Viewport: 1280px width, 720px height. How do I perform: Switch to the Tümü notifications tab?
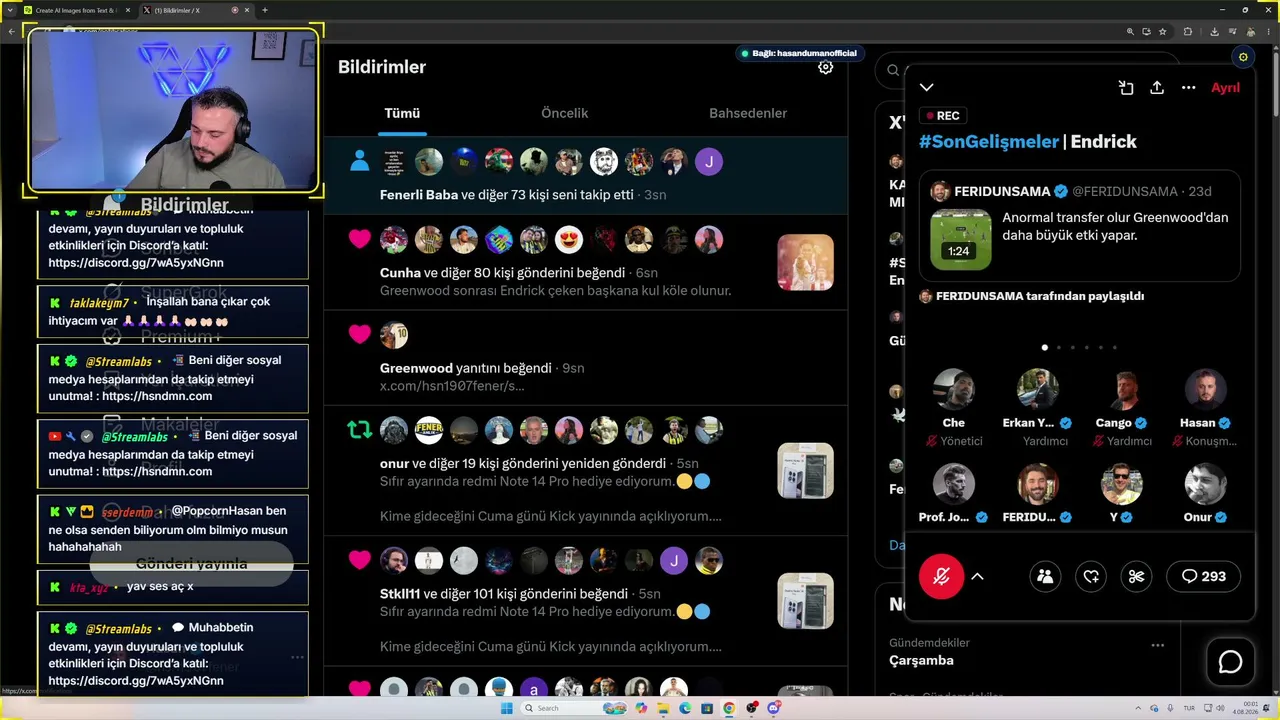402,113
